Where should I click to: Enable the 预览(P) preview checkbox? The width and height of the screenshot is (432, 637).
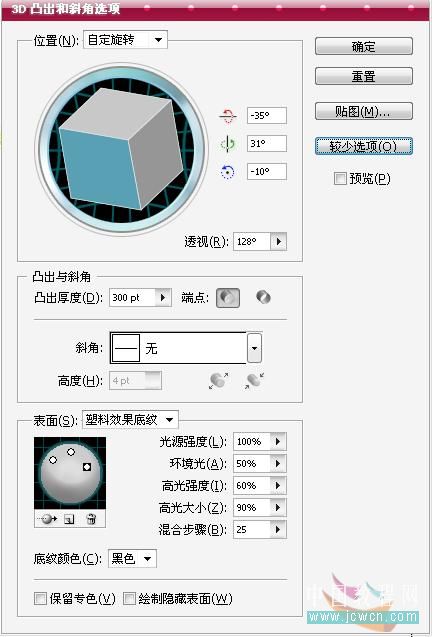click(x=340, y=178)
